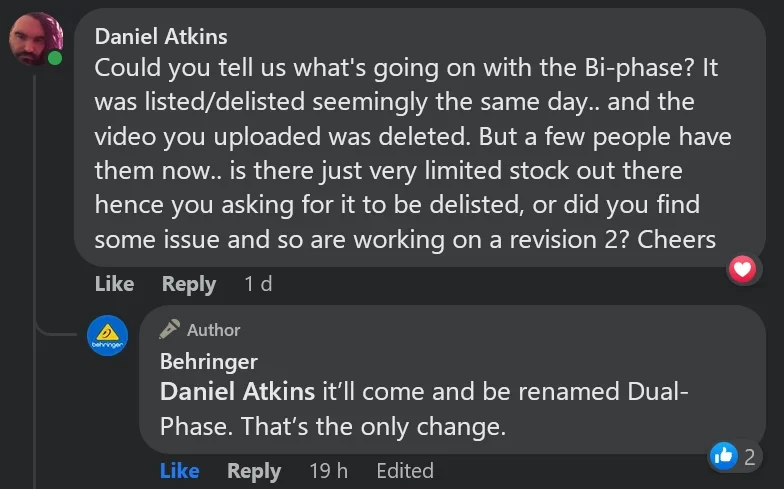Click the green online status dot

54,59
